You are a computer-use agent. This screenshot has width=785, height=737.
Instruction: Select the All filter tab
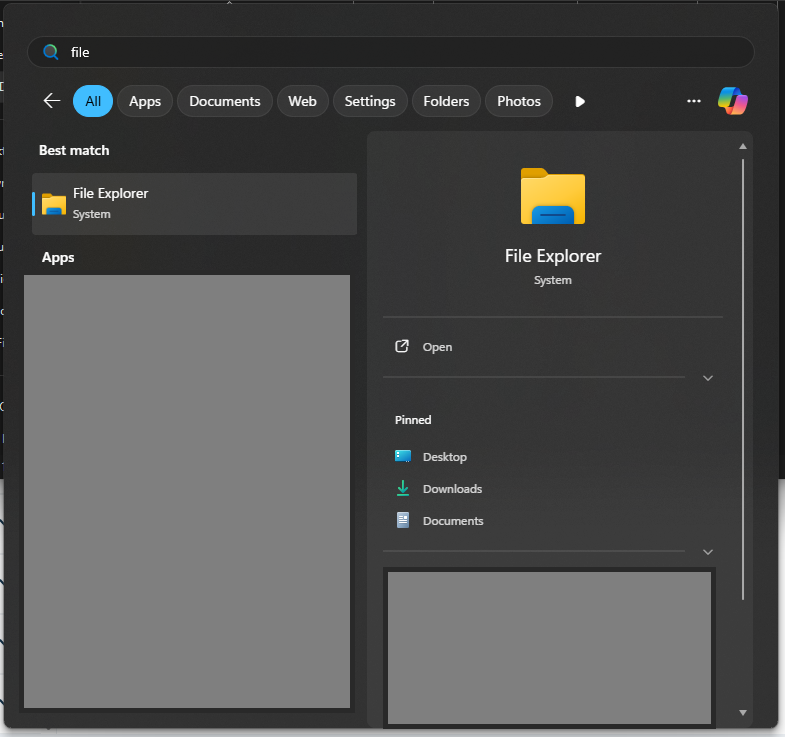93,101
